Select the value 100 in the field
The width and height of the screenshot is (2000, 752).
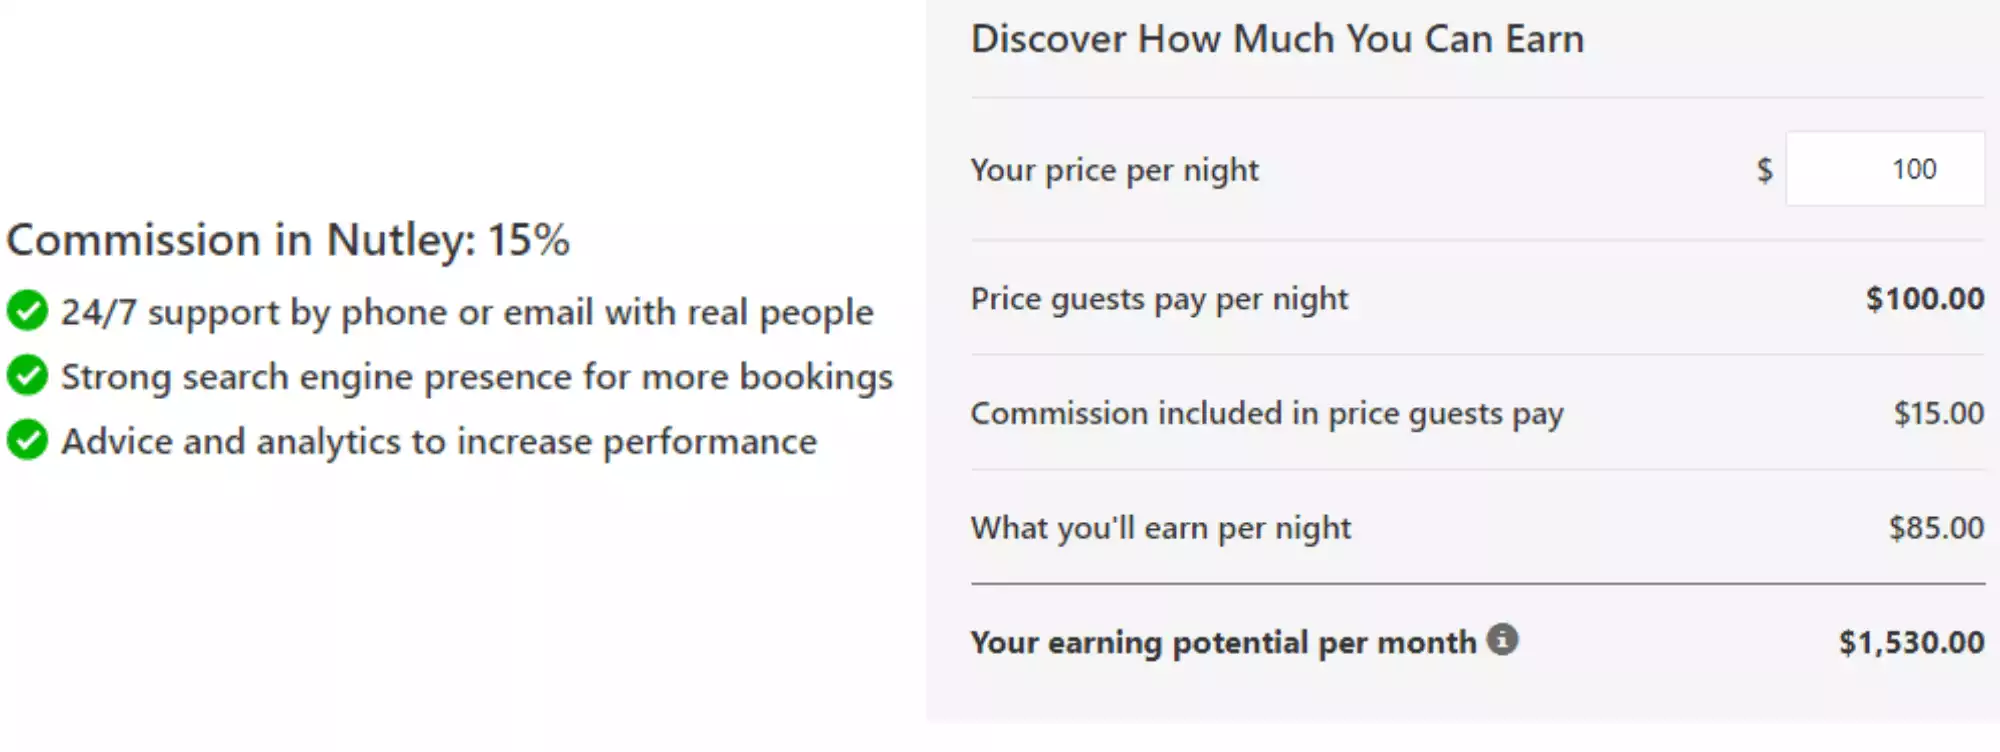(x=1914, y=169)
